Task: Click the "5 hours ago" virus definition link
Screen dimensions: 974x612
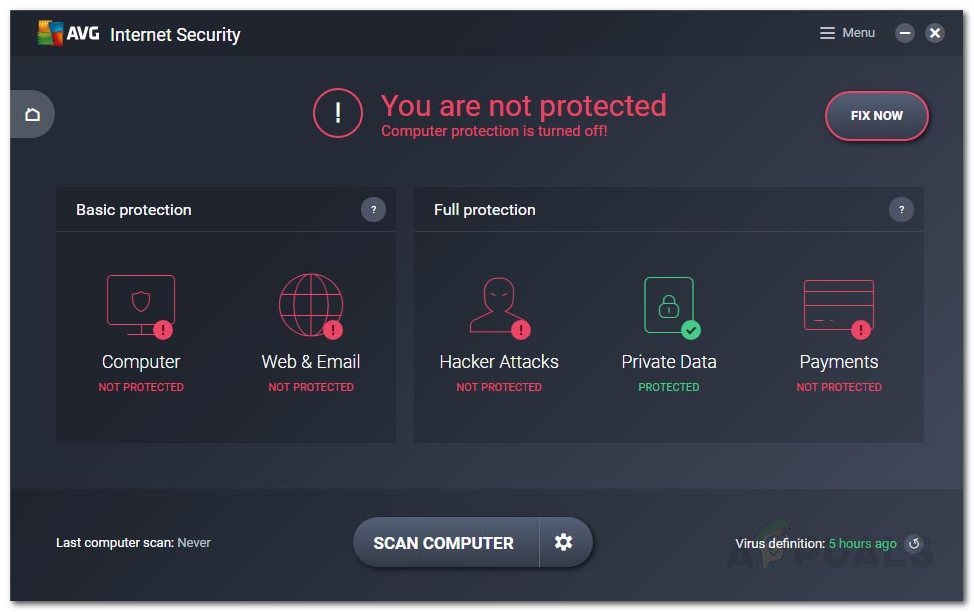Action: point(862,544)
